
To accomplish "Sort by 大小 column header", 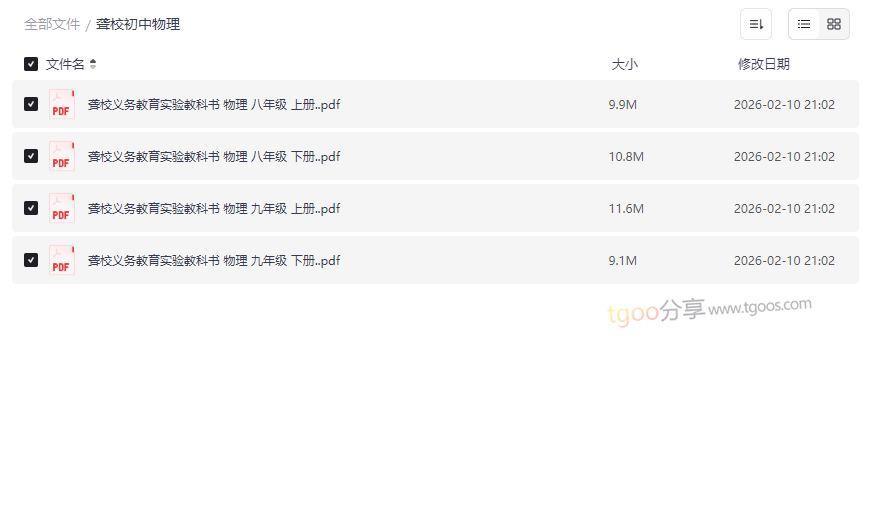I will [624, 64].
